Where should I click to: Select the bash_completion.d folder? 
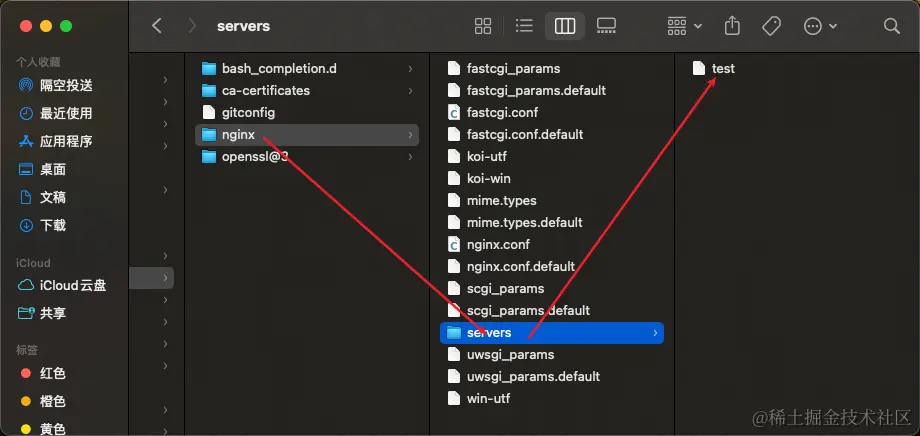[x=307, y=69]
